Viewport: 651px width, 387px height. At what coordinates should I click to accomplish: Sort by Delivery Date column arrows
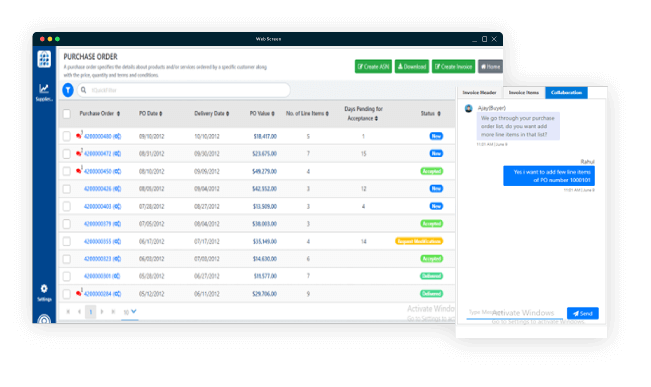(x=228, y=114)
